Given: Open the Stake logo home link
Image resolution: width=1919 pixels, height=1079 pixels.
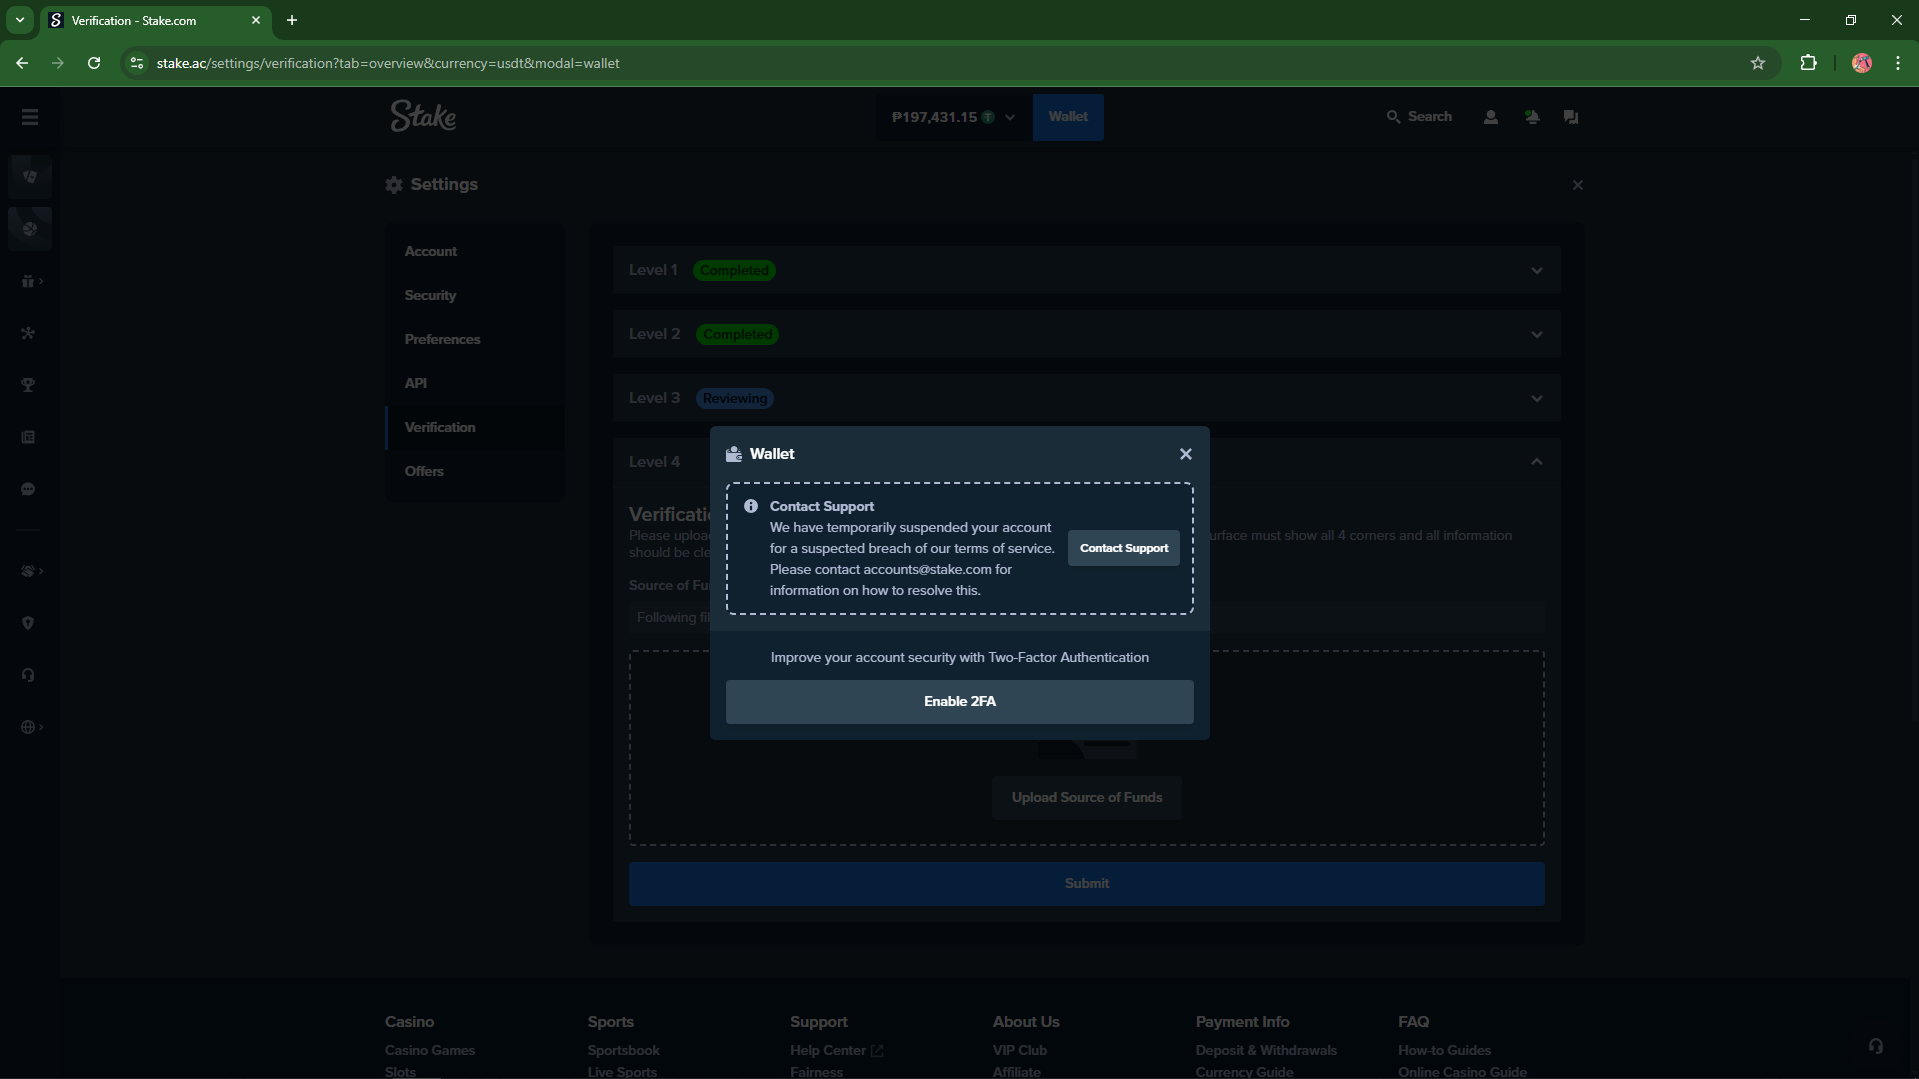Looking at the screenshot, I should pyautogui.click(x=423, y=116).
